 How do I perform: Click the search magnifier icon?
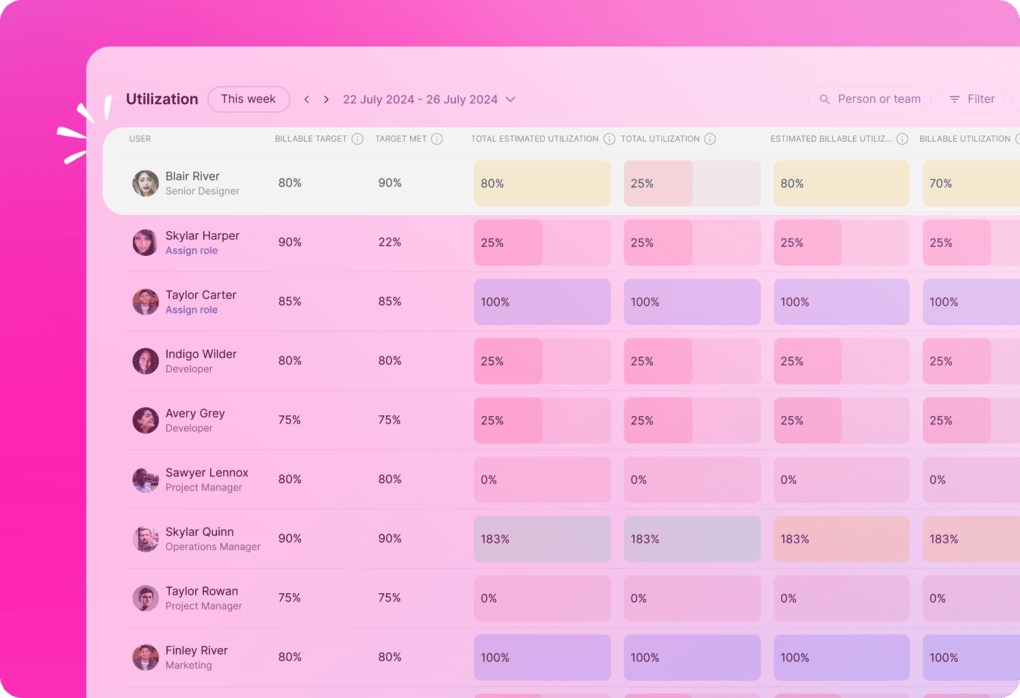(x=824, y=99)
